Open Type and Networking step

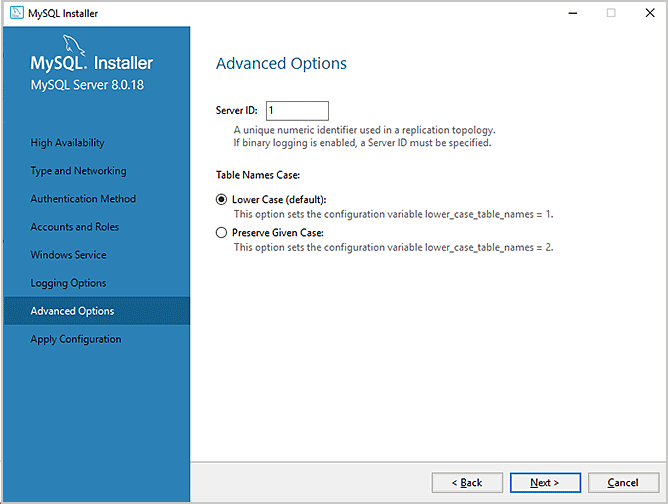click(78, 171)
